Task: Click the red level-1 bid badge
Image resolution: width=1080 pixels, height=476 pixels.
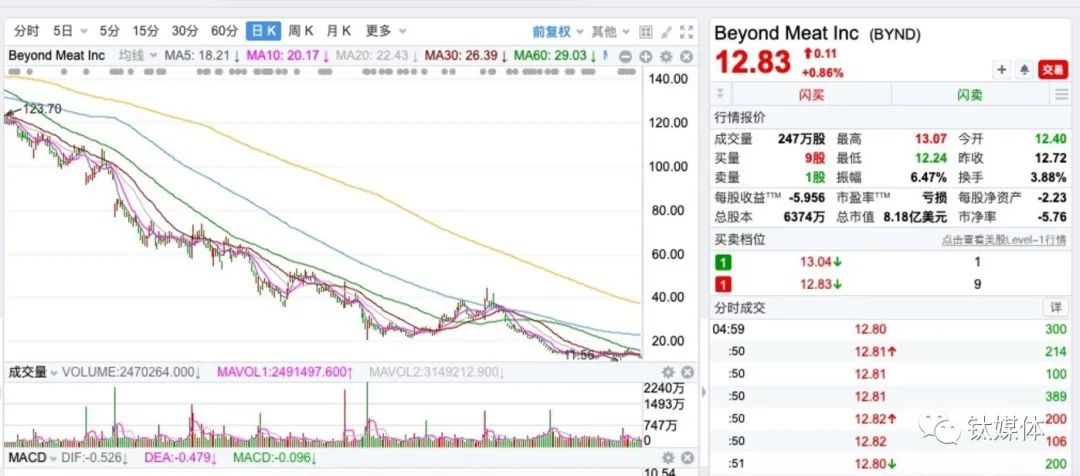Action: [x=723, y=284]
